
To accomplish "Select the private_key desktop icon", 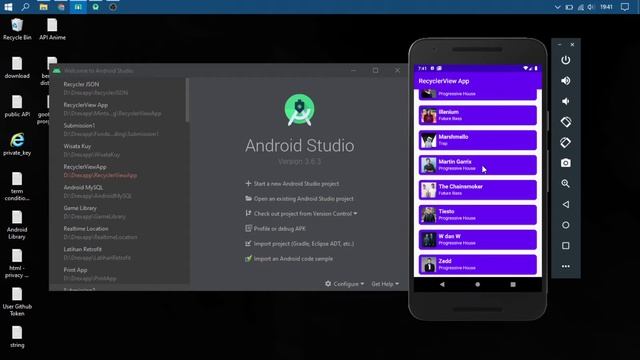I will [x=17, y=144].
